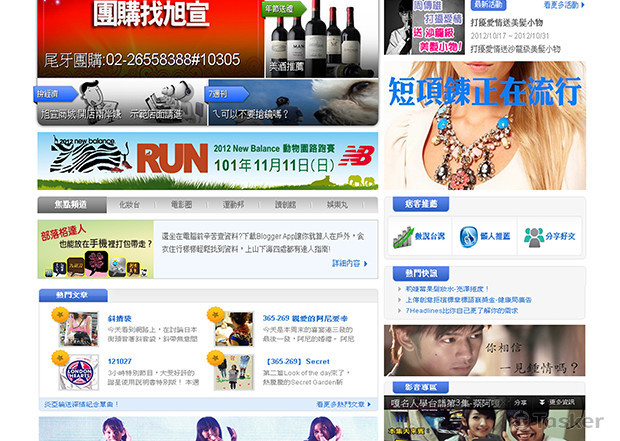Open the ㄟ可以不要搶鏡嗎 banner
Viewport: 620px width, 441px height.
[293, 102]
